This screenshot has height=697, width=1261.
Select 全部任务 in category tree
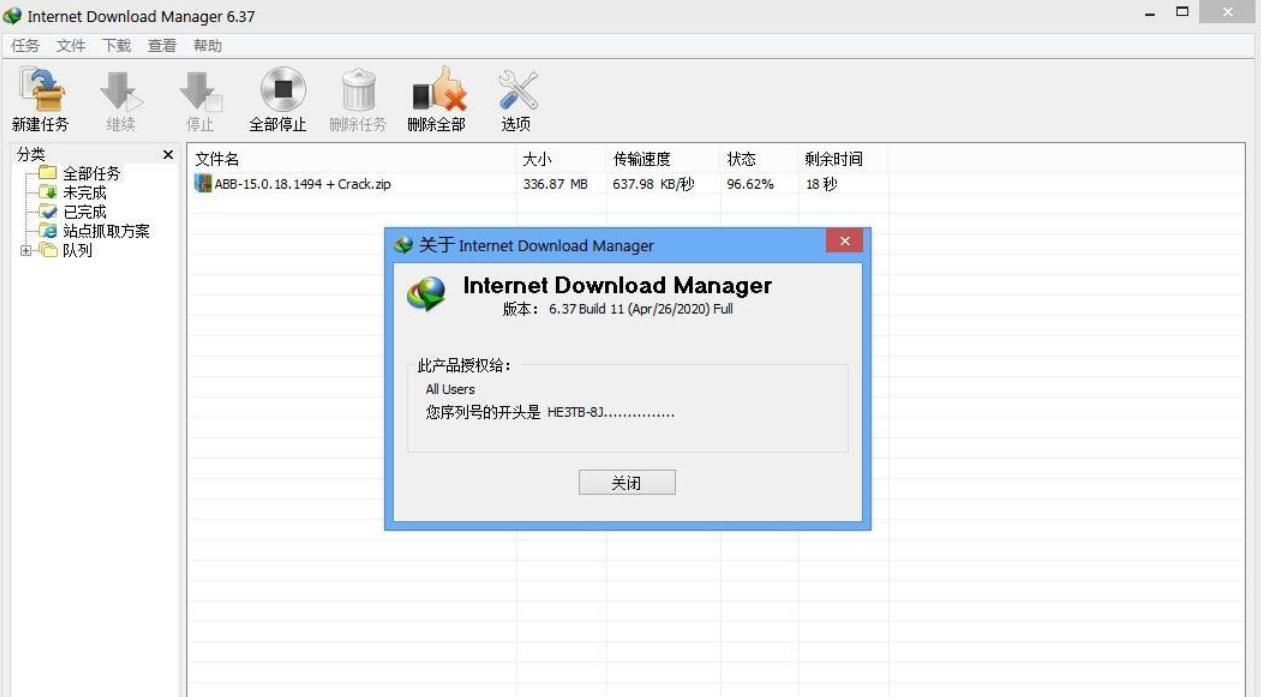point(92,174)
